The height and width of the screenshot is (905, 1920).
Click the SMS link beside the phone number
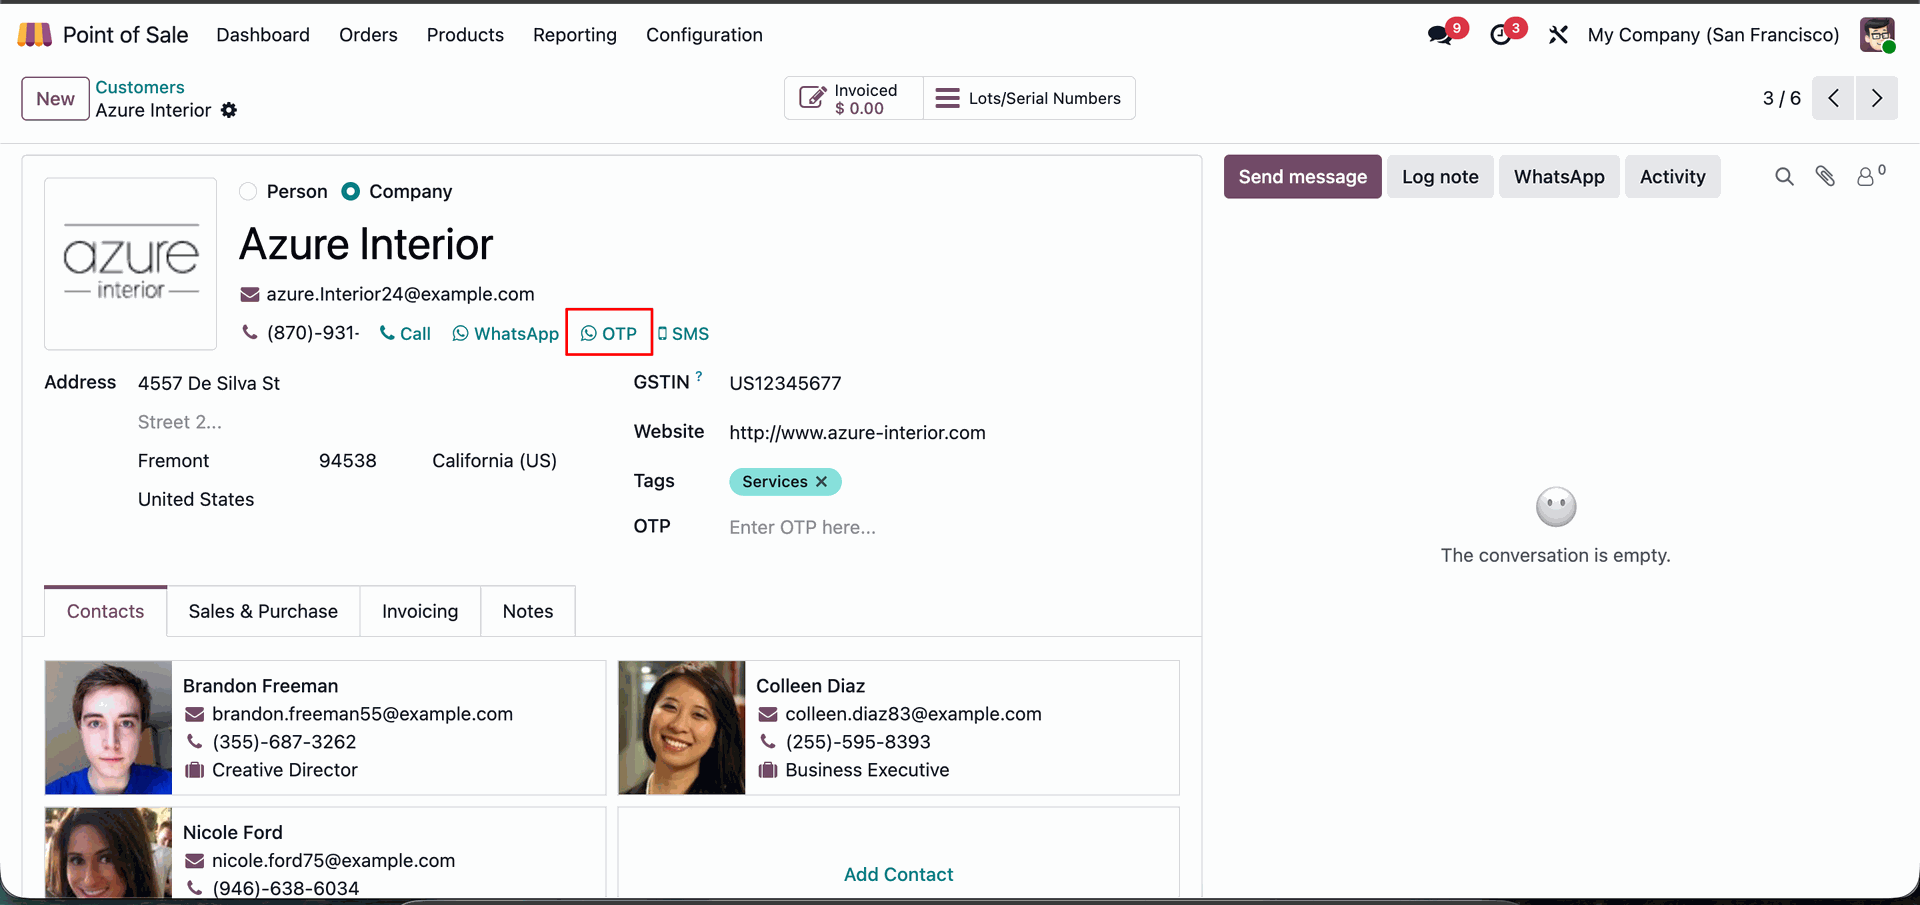tap(684, 334)
